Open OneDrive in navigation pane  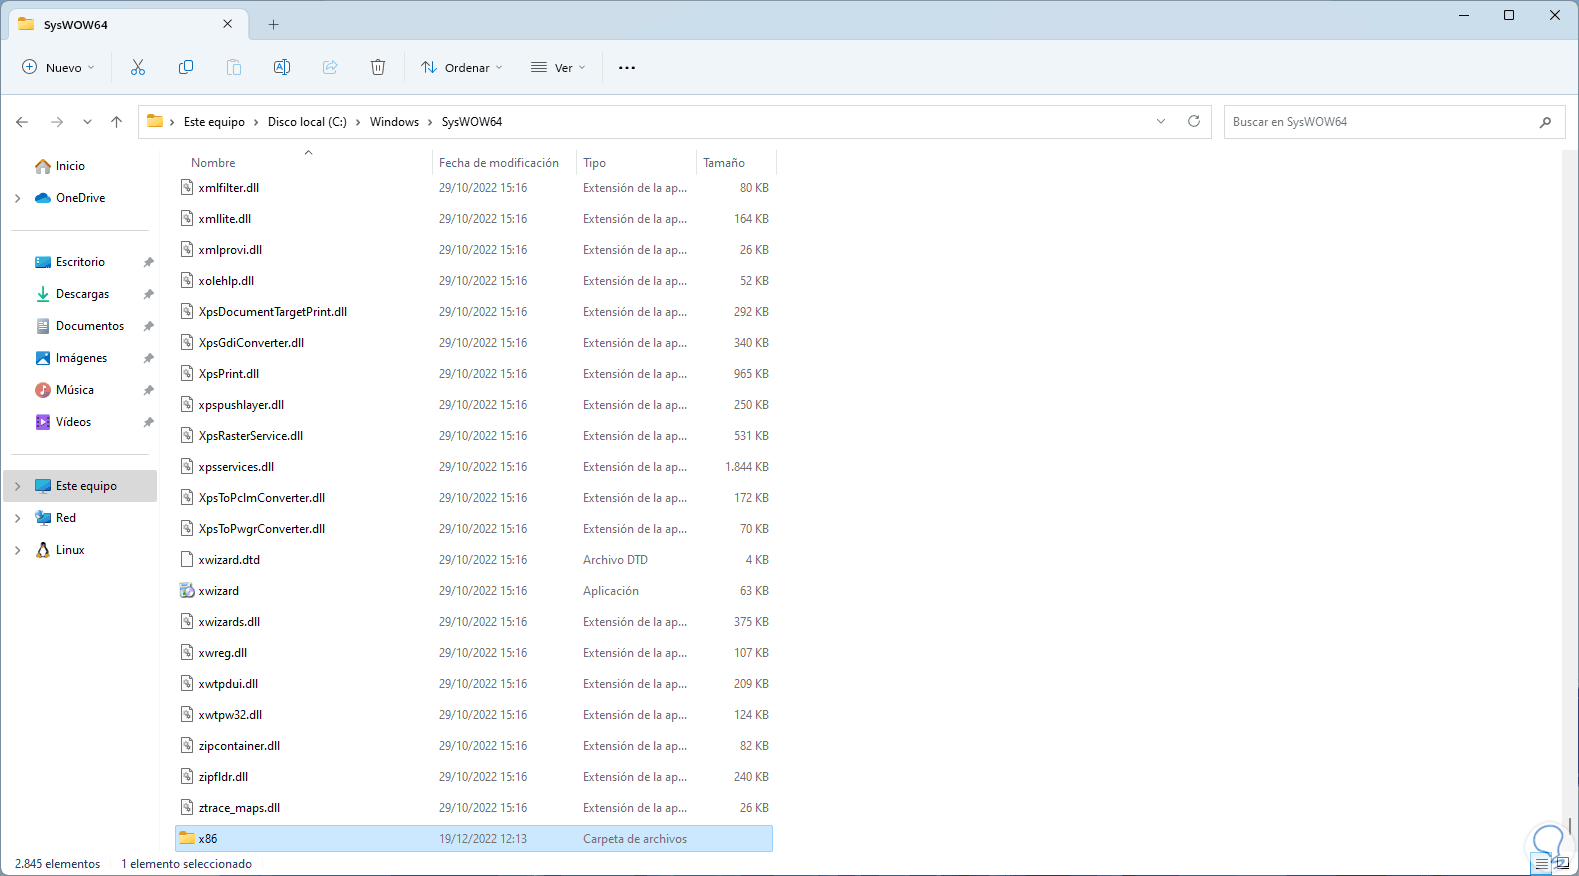click(80, 198)
